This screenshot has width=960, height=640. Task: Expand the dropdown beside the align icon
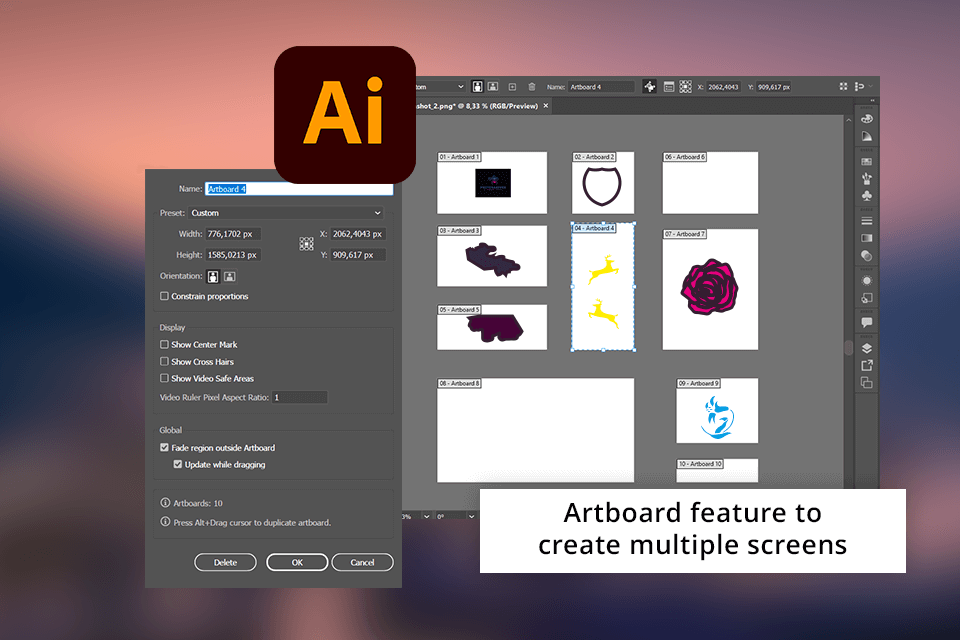click(871, 86)
